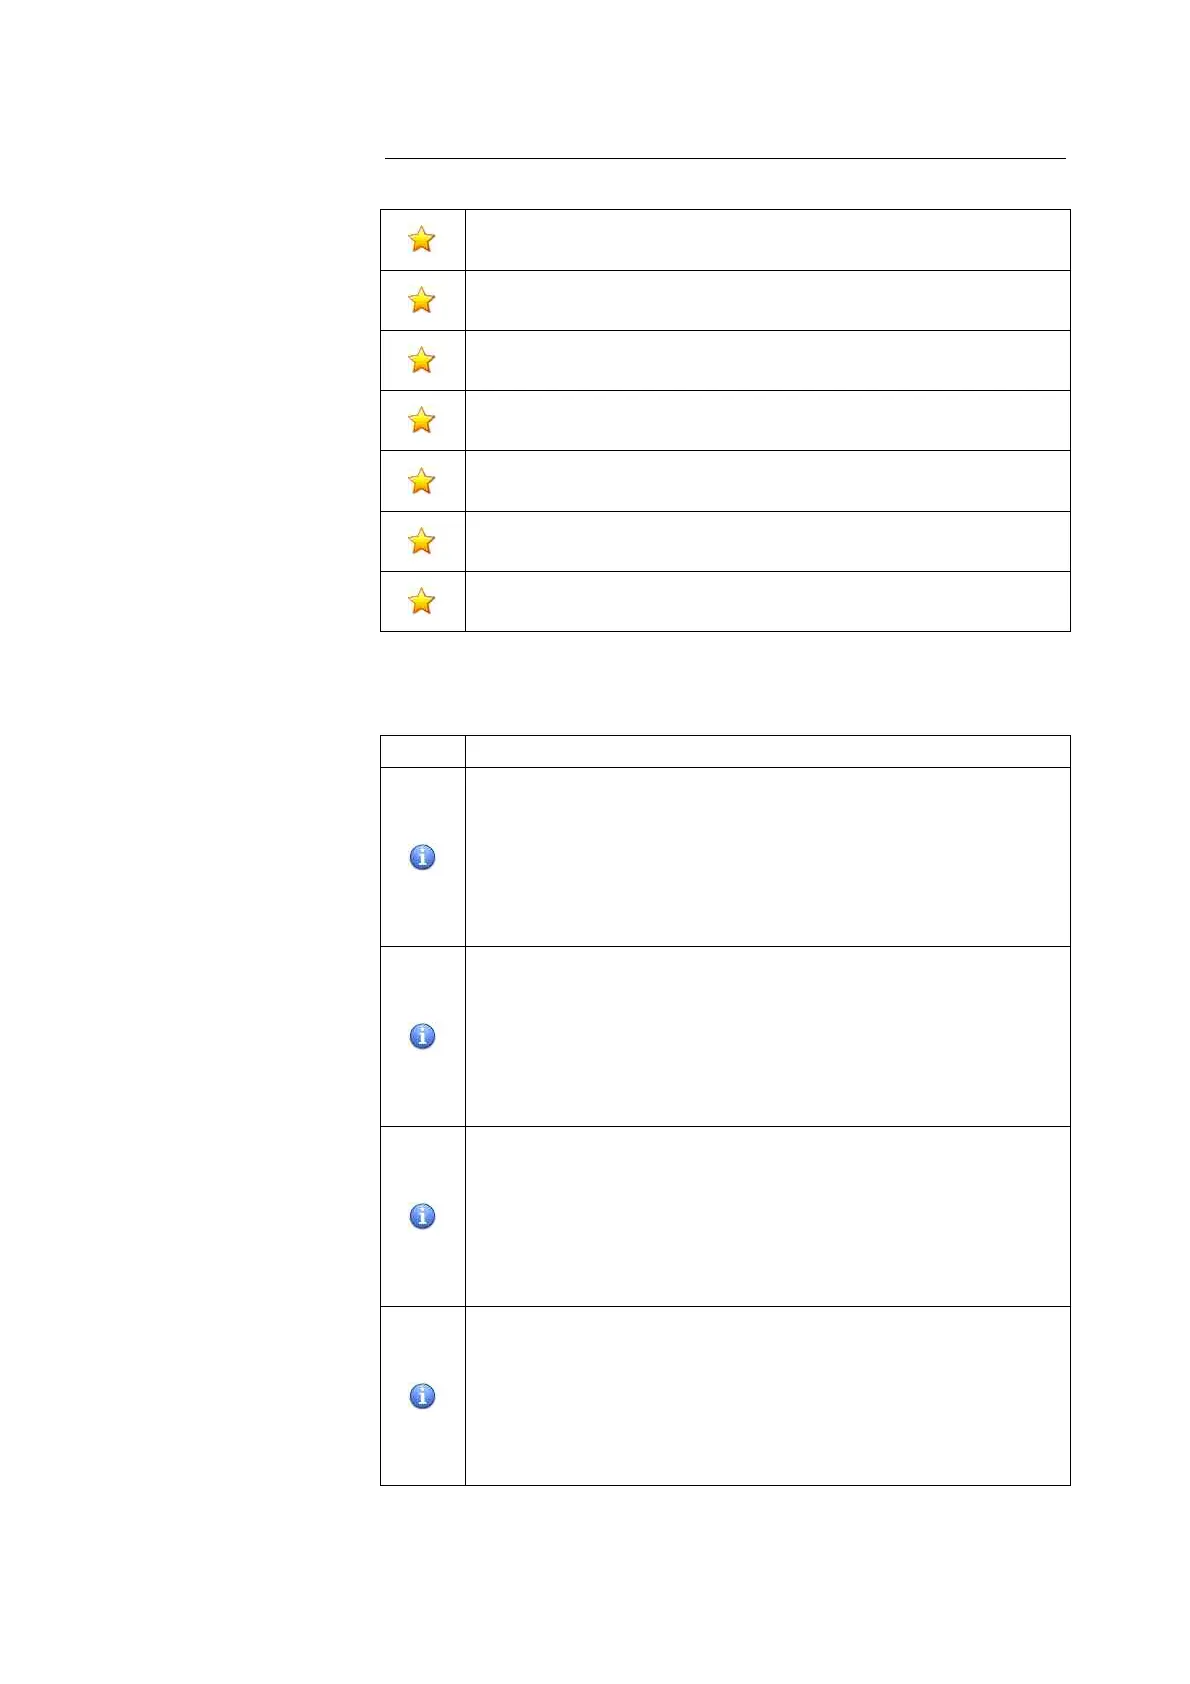The image size is (1190, 1684).
Task: Click the blank cell beside the second info icon
Action: coord(767,1036)
